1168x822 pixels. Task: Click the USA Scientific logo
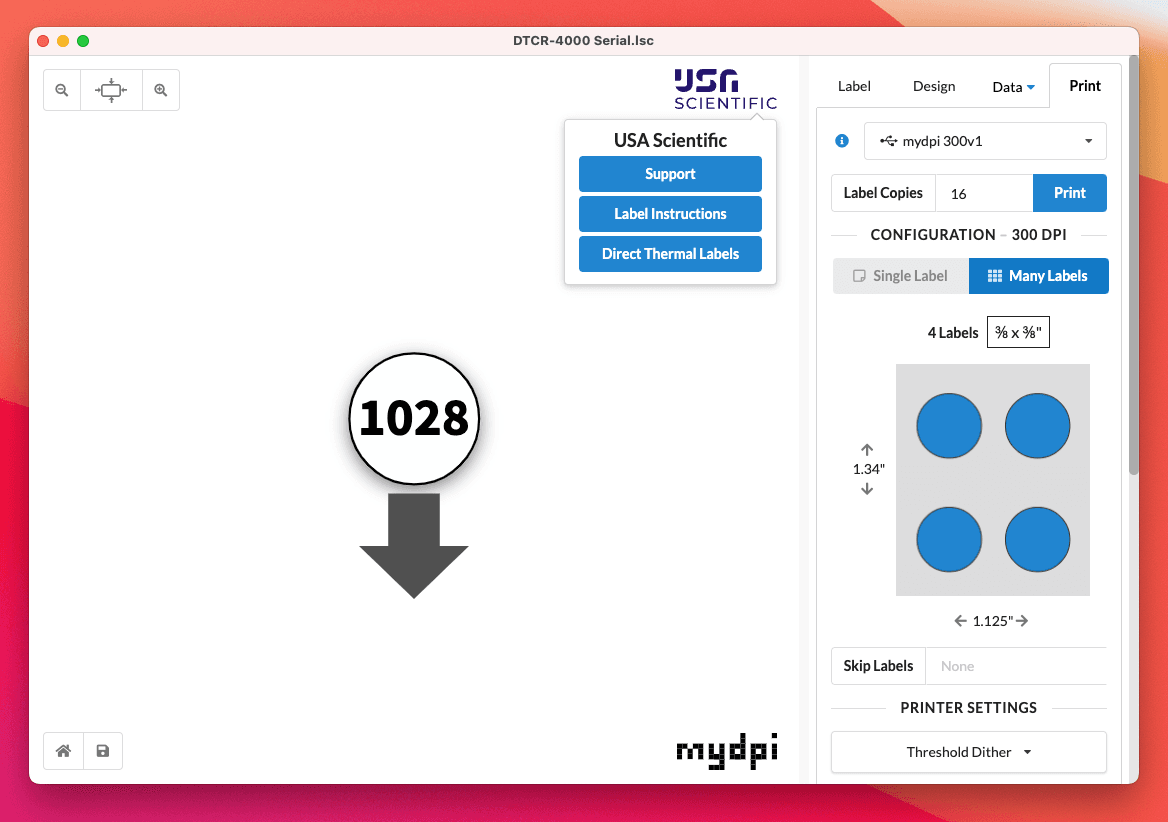point(725,89)
